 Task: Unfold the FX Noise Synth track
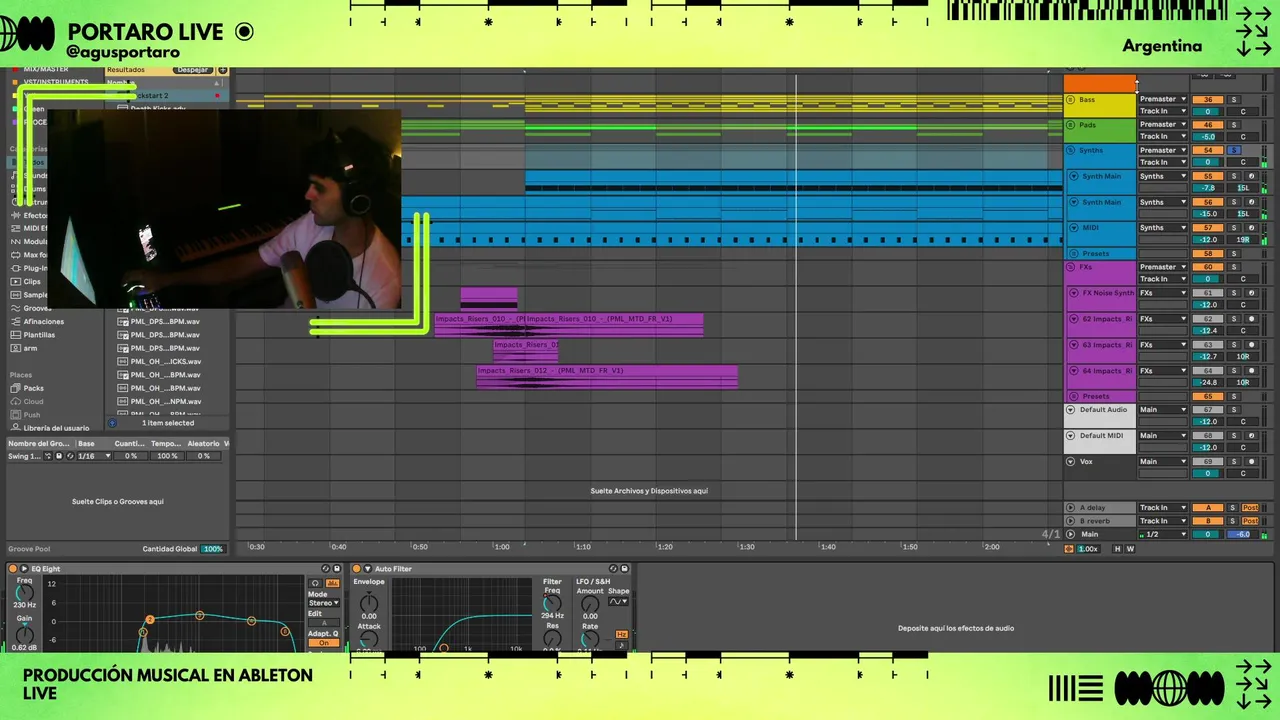1074,293
